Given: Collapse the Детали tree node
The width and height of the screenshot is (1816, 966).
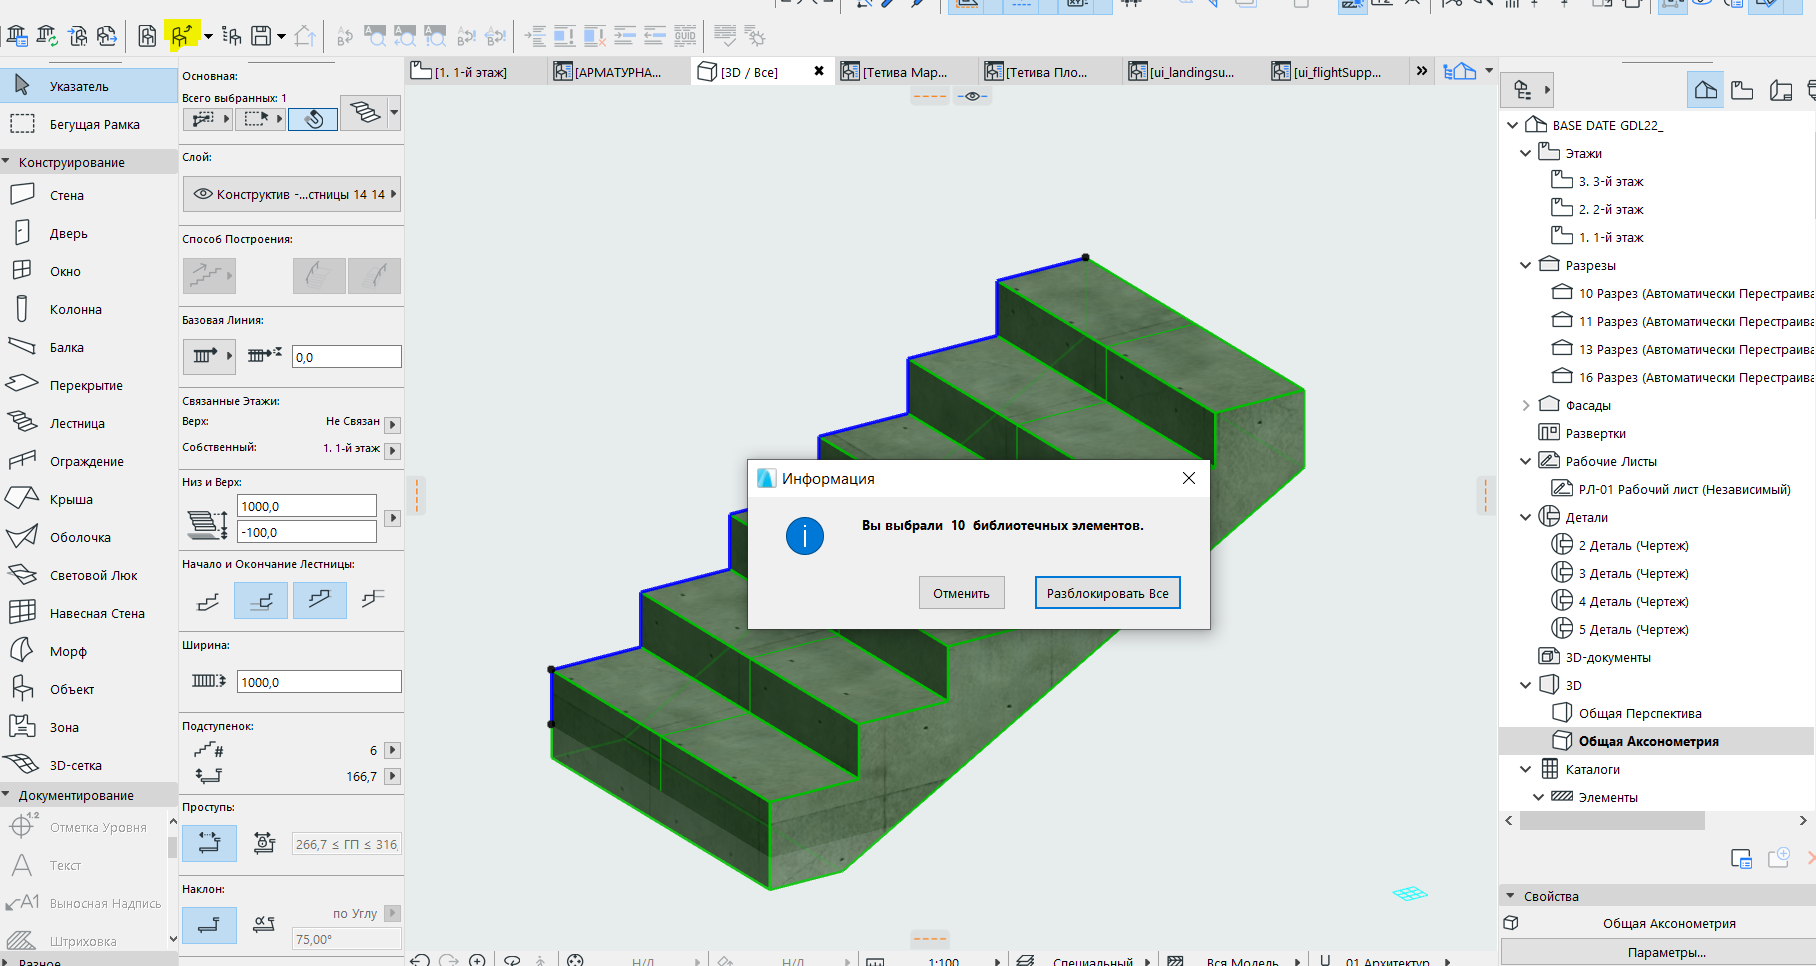Looking at the screenshot, I should pyautogui.click(x=1525, y=517).
